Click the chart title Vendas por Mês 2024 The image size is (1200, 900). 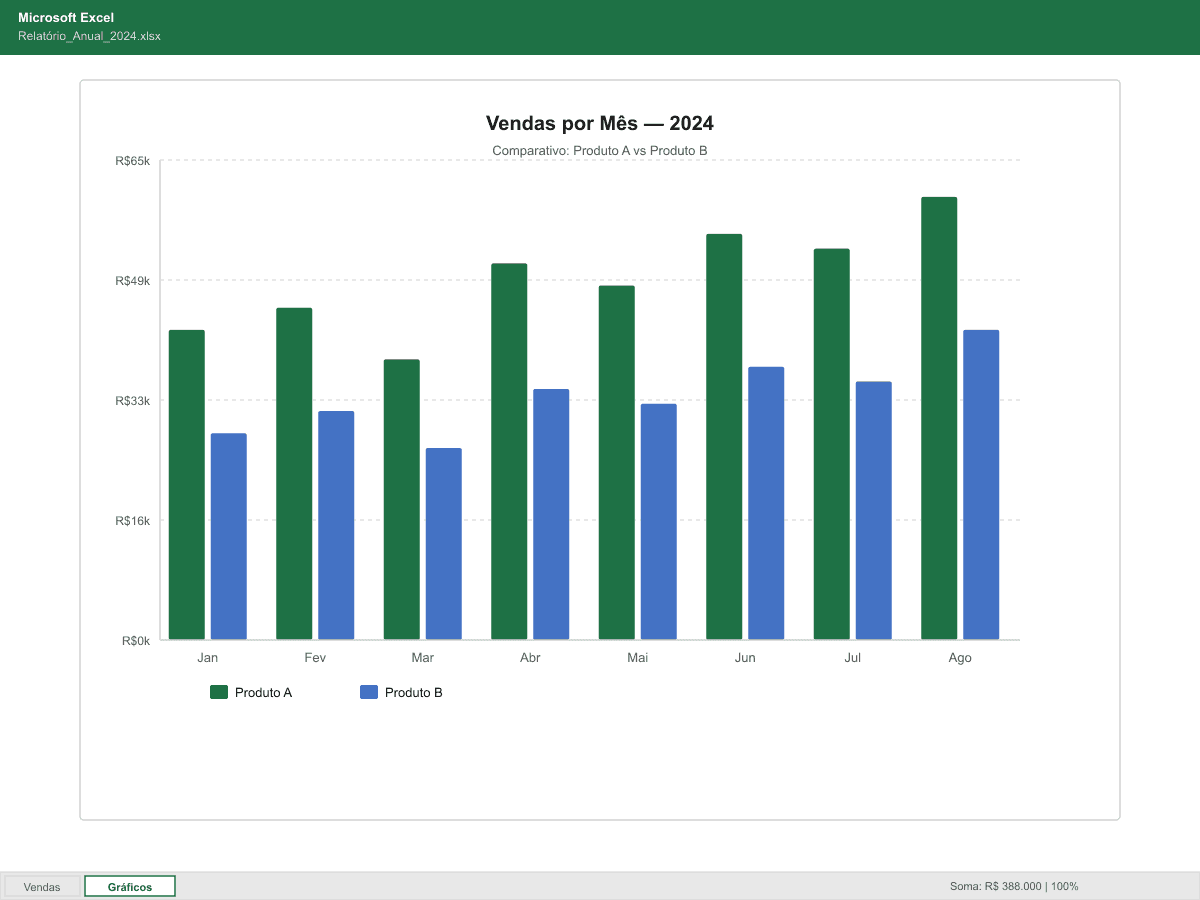[600, 123]
